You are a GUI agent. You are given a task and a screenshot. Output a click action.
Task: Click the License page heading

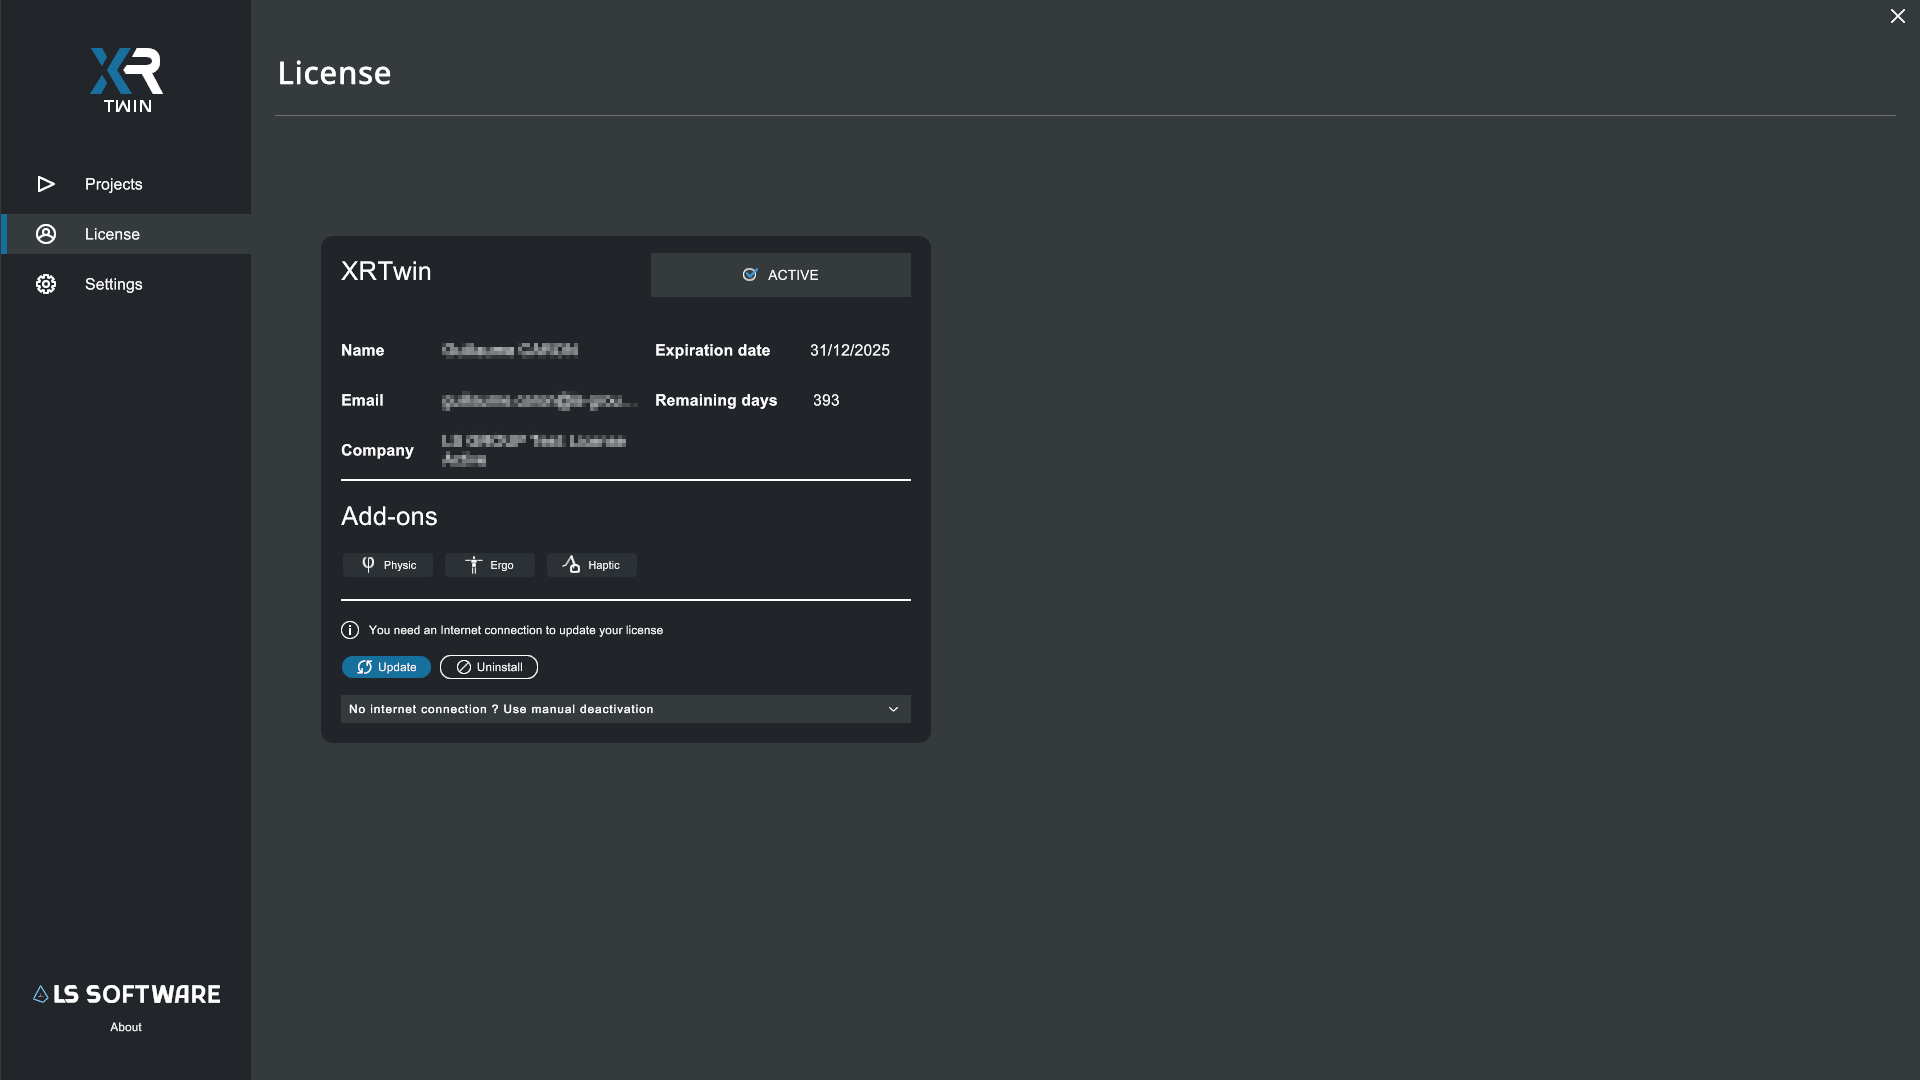coord(334,73)
